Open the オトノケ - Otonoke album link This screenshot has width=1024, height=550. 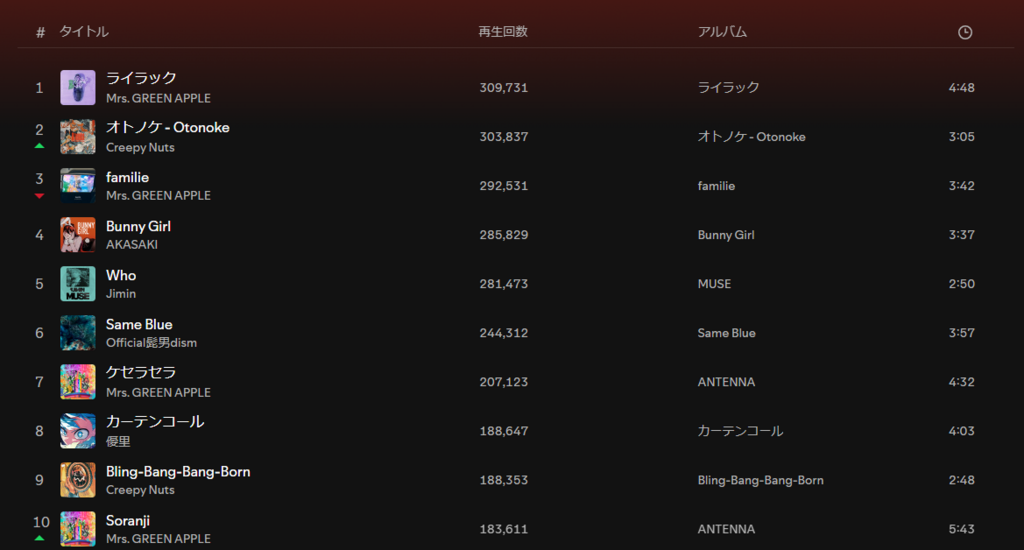(751, 137)
